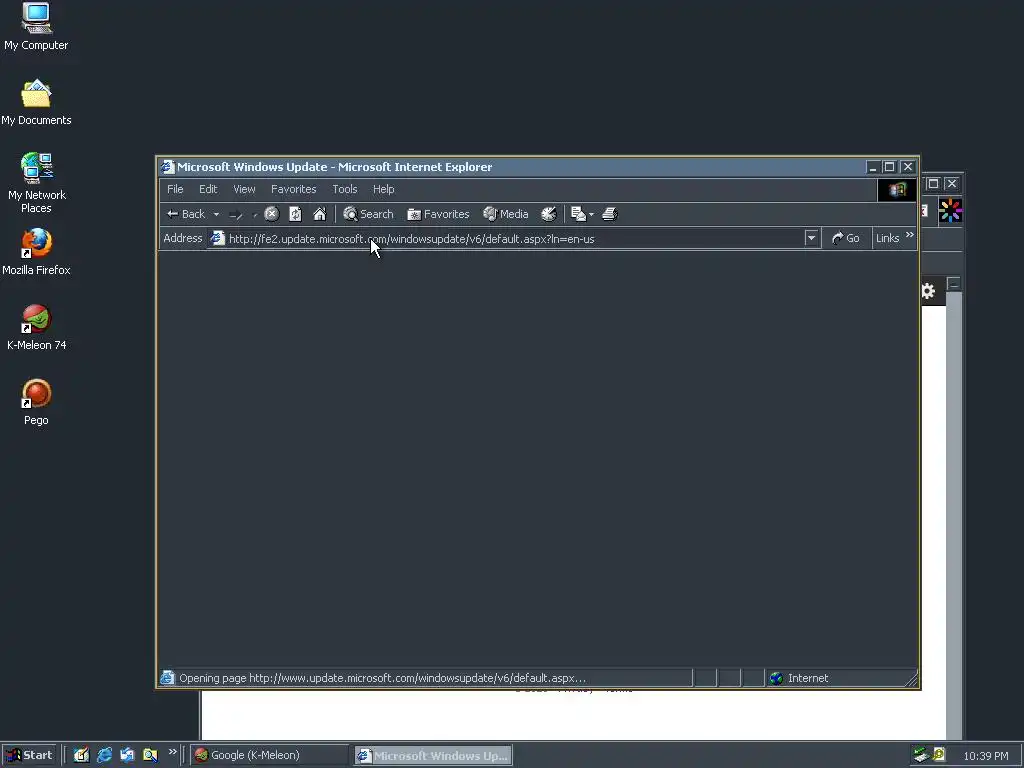Click K-Meleon scrollbar up arrow
Screen dimensions: 1024x768
click(x=953, y=284)
